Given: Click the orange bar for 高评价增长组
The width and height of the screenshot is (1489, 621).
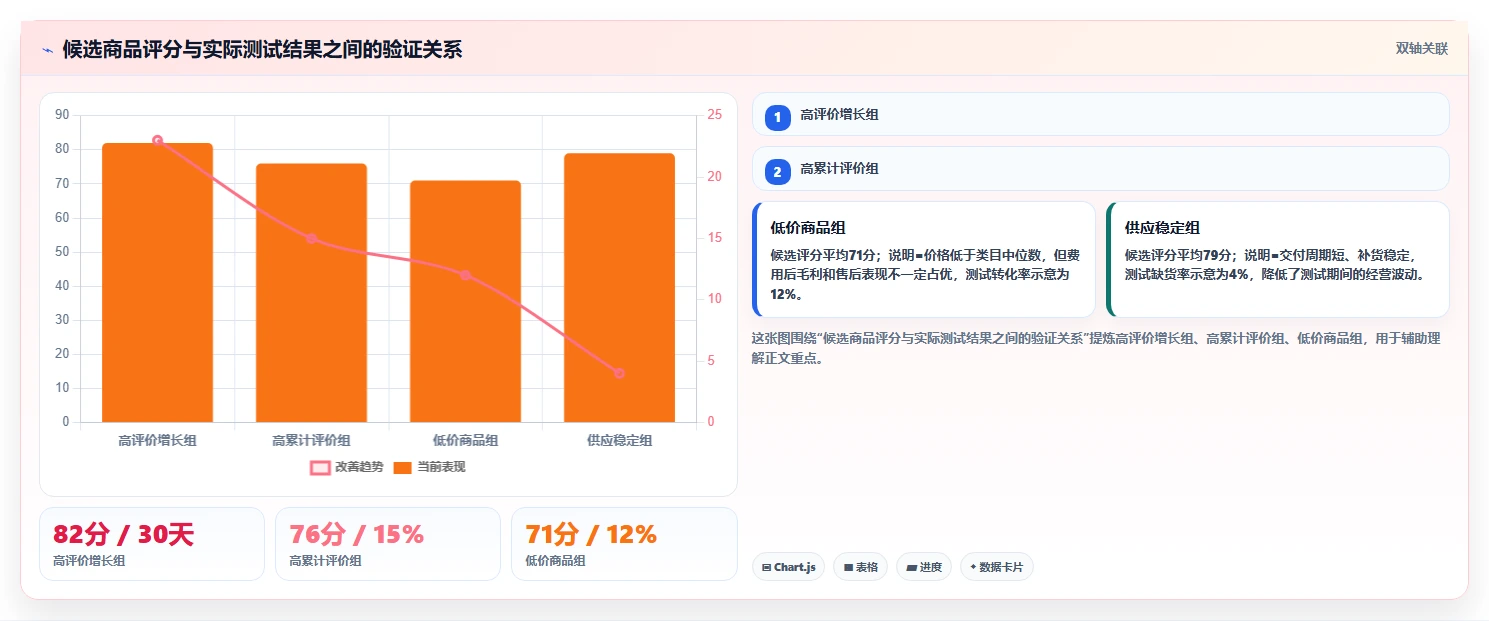Looking at the screenshot, I should coord(157,282).
